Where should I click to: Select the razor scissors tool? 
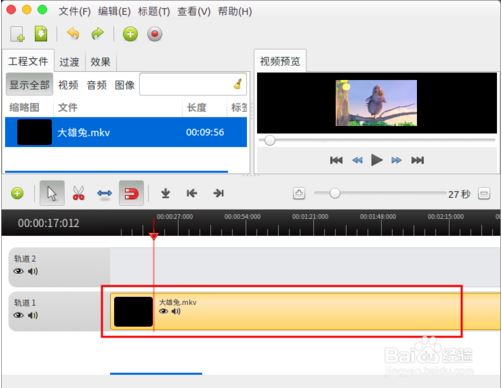(78, 193)
